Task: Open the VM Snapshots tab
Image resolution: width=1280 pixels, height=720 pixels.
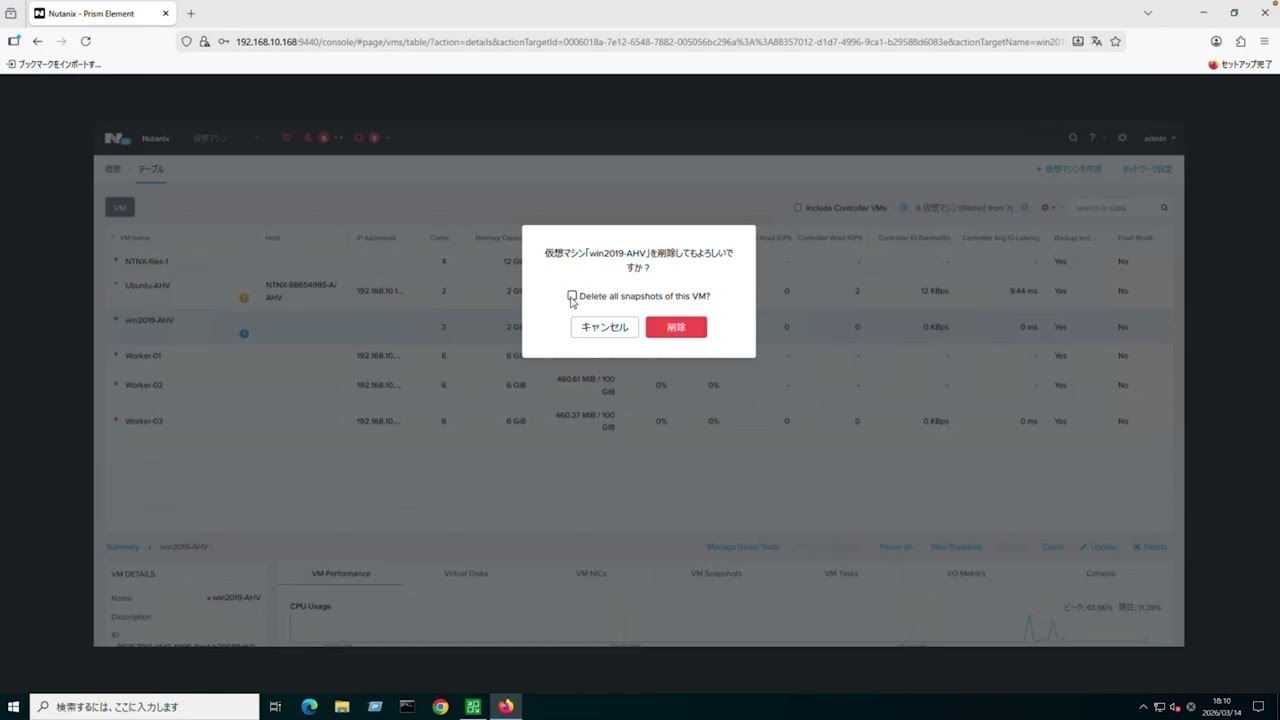Action: tap(716, 574)
